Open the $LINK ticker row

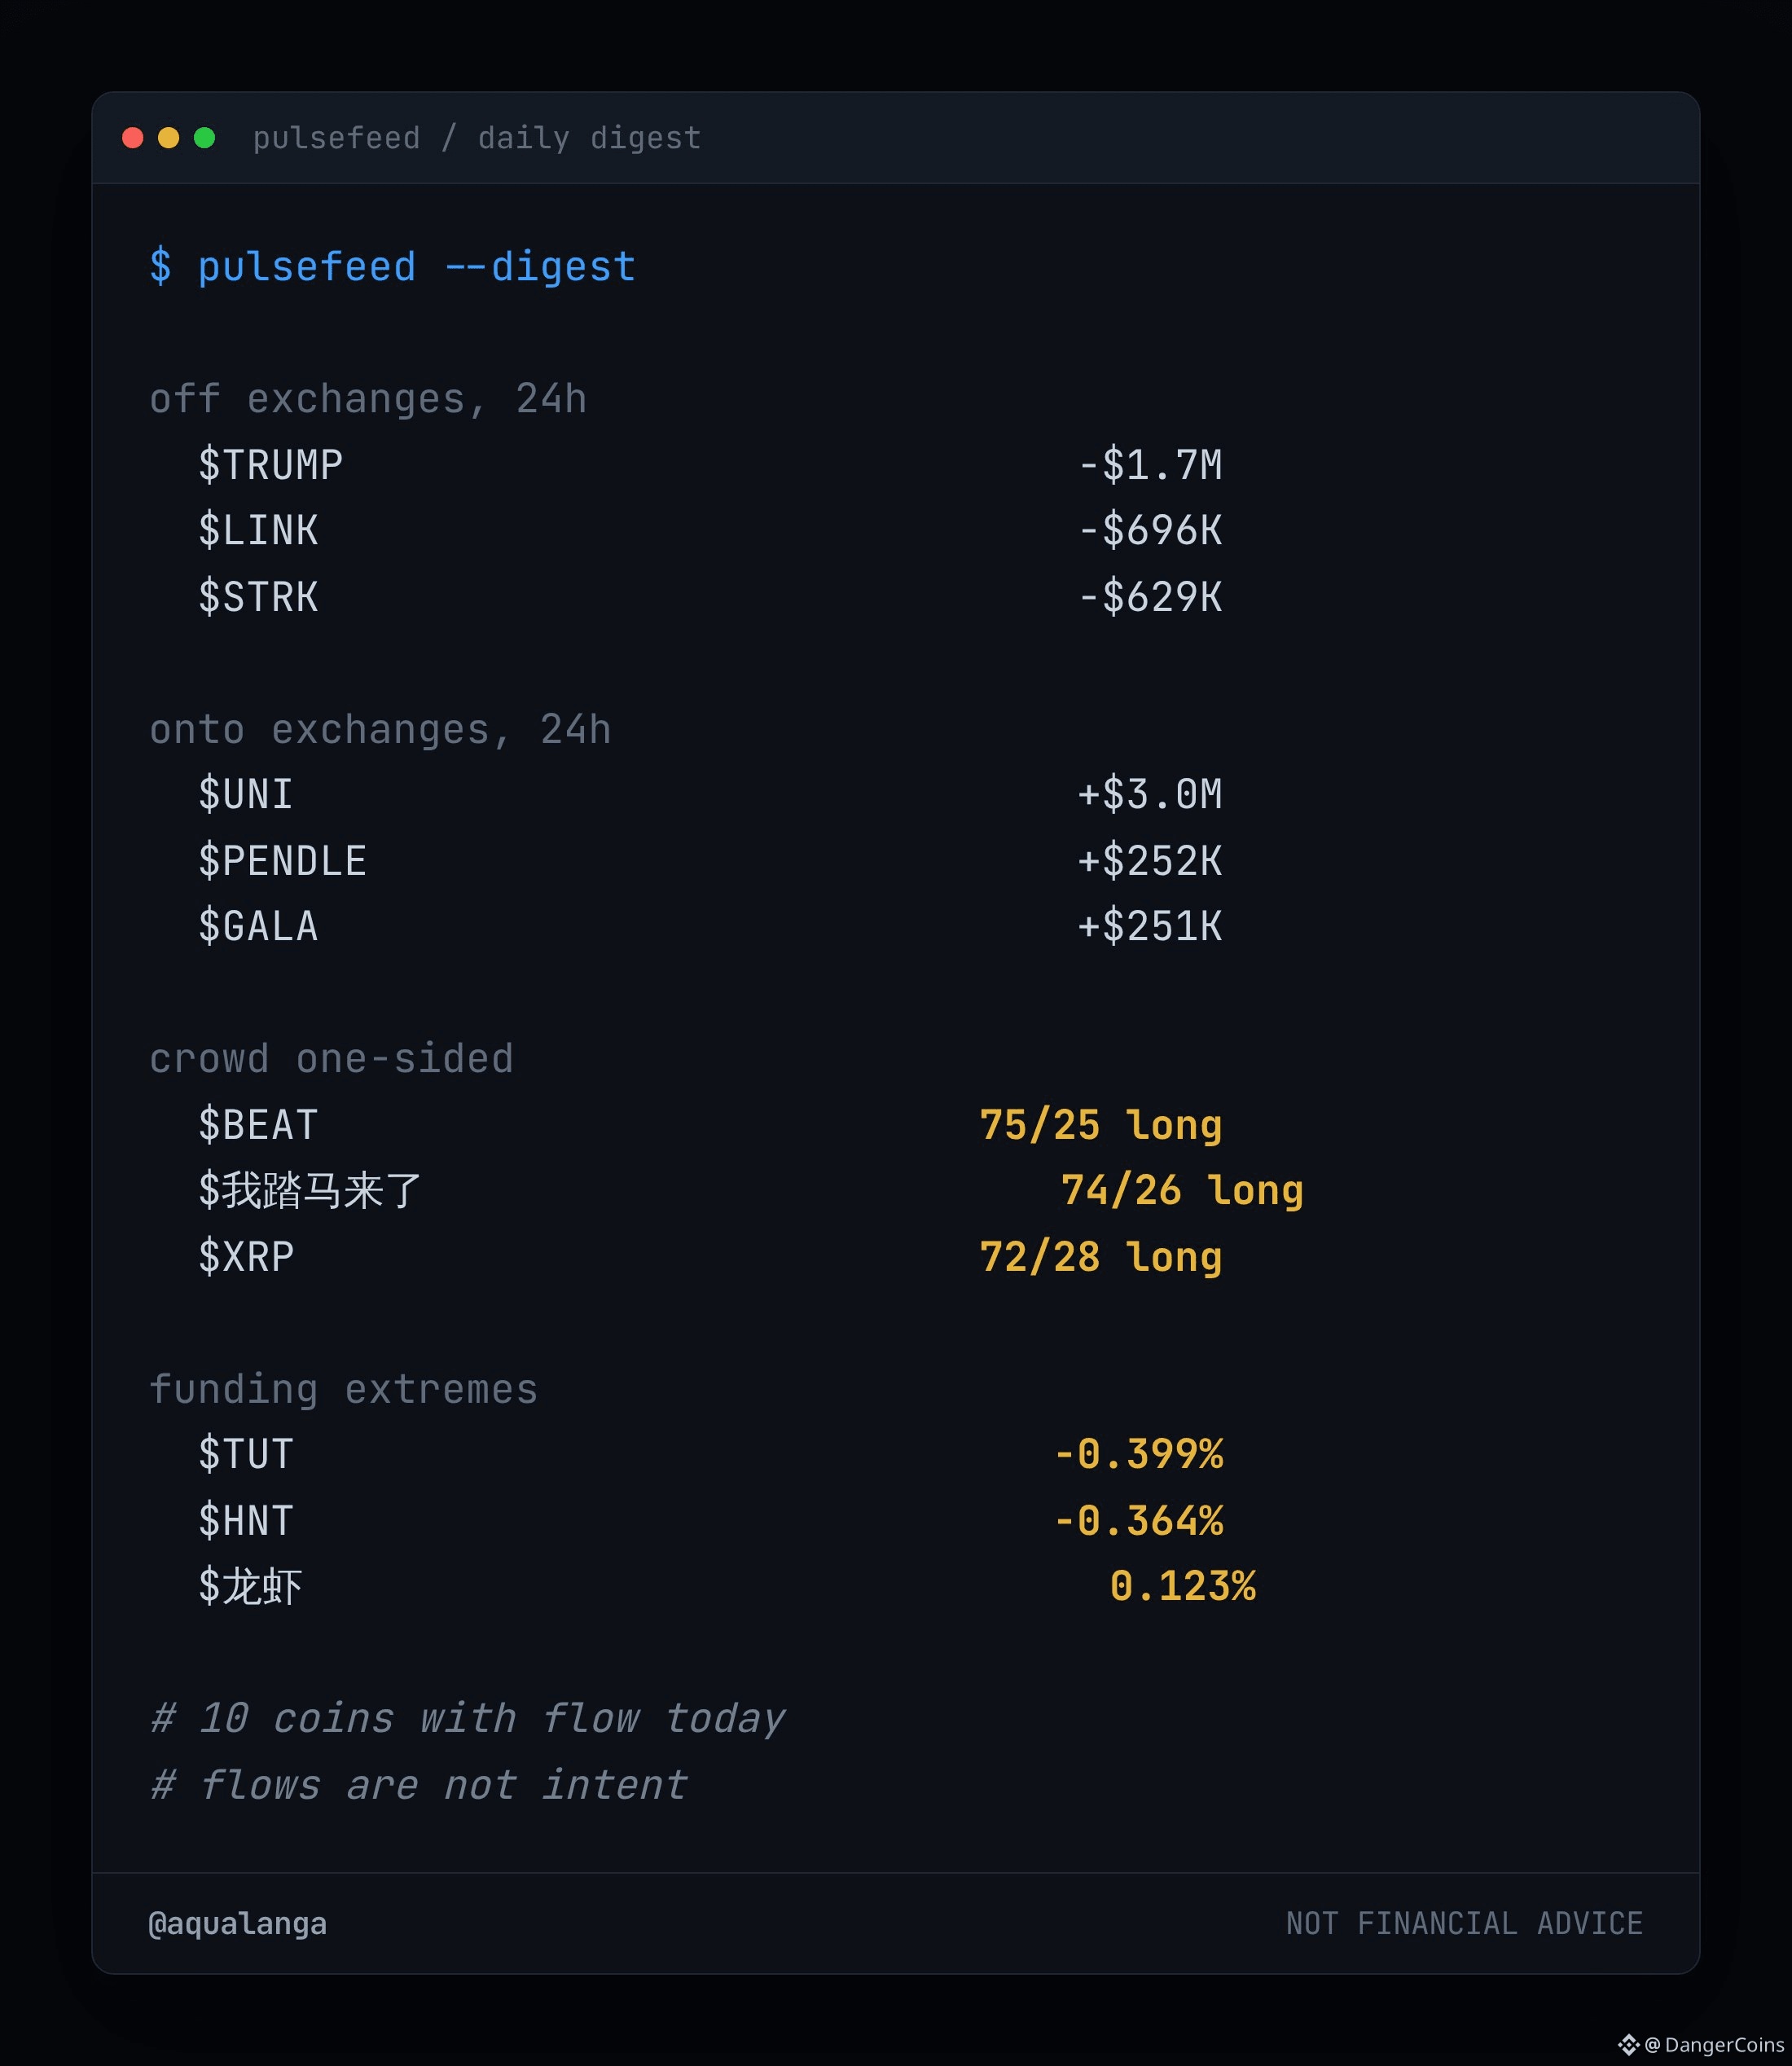click(x=710, y=531)
